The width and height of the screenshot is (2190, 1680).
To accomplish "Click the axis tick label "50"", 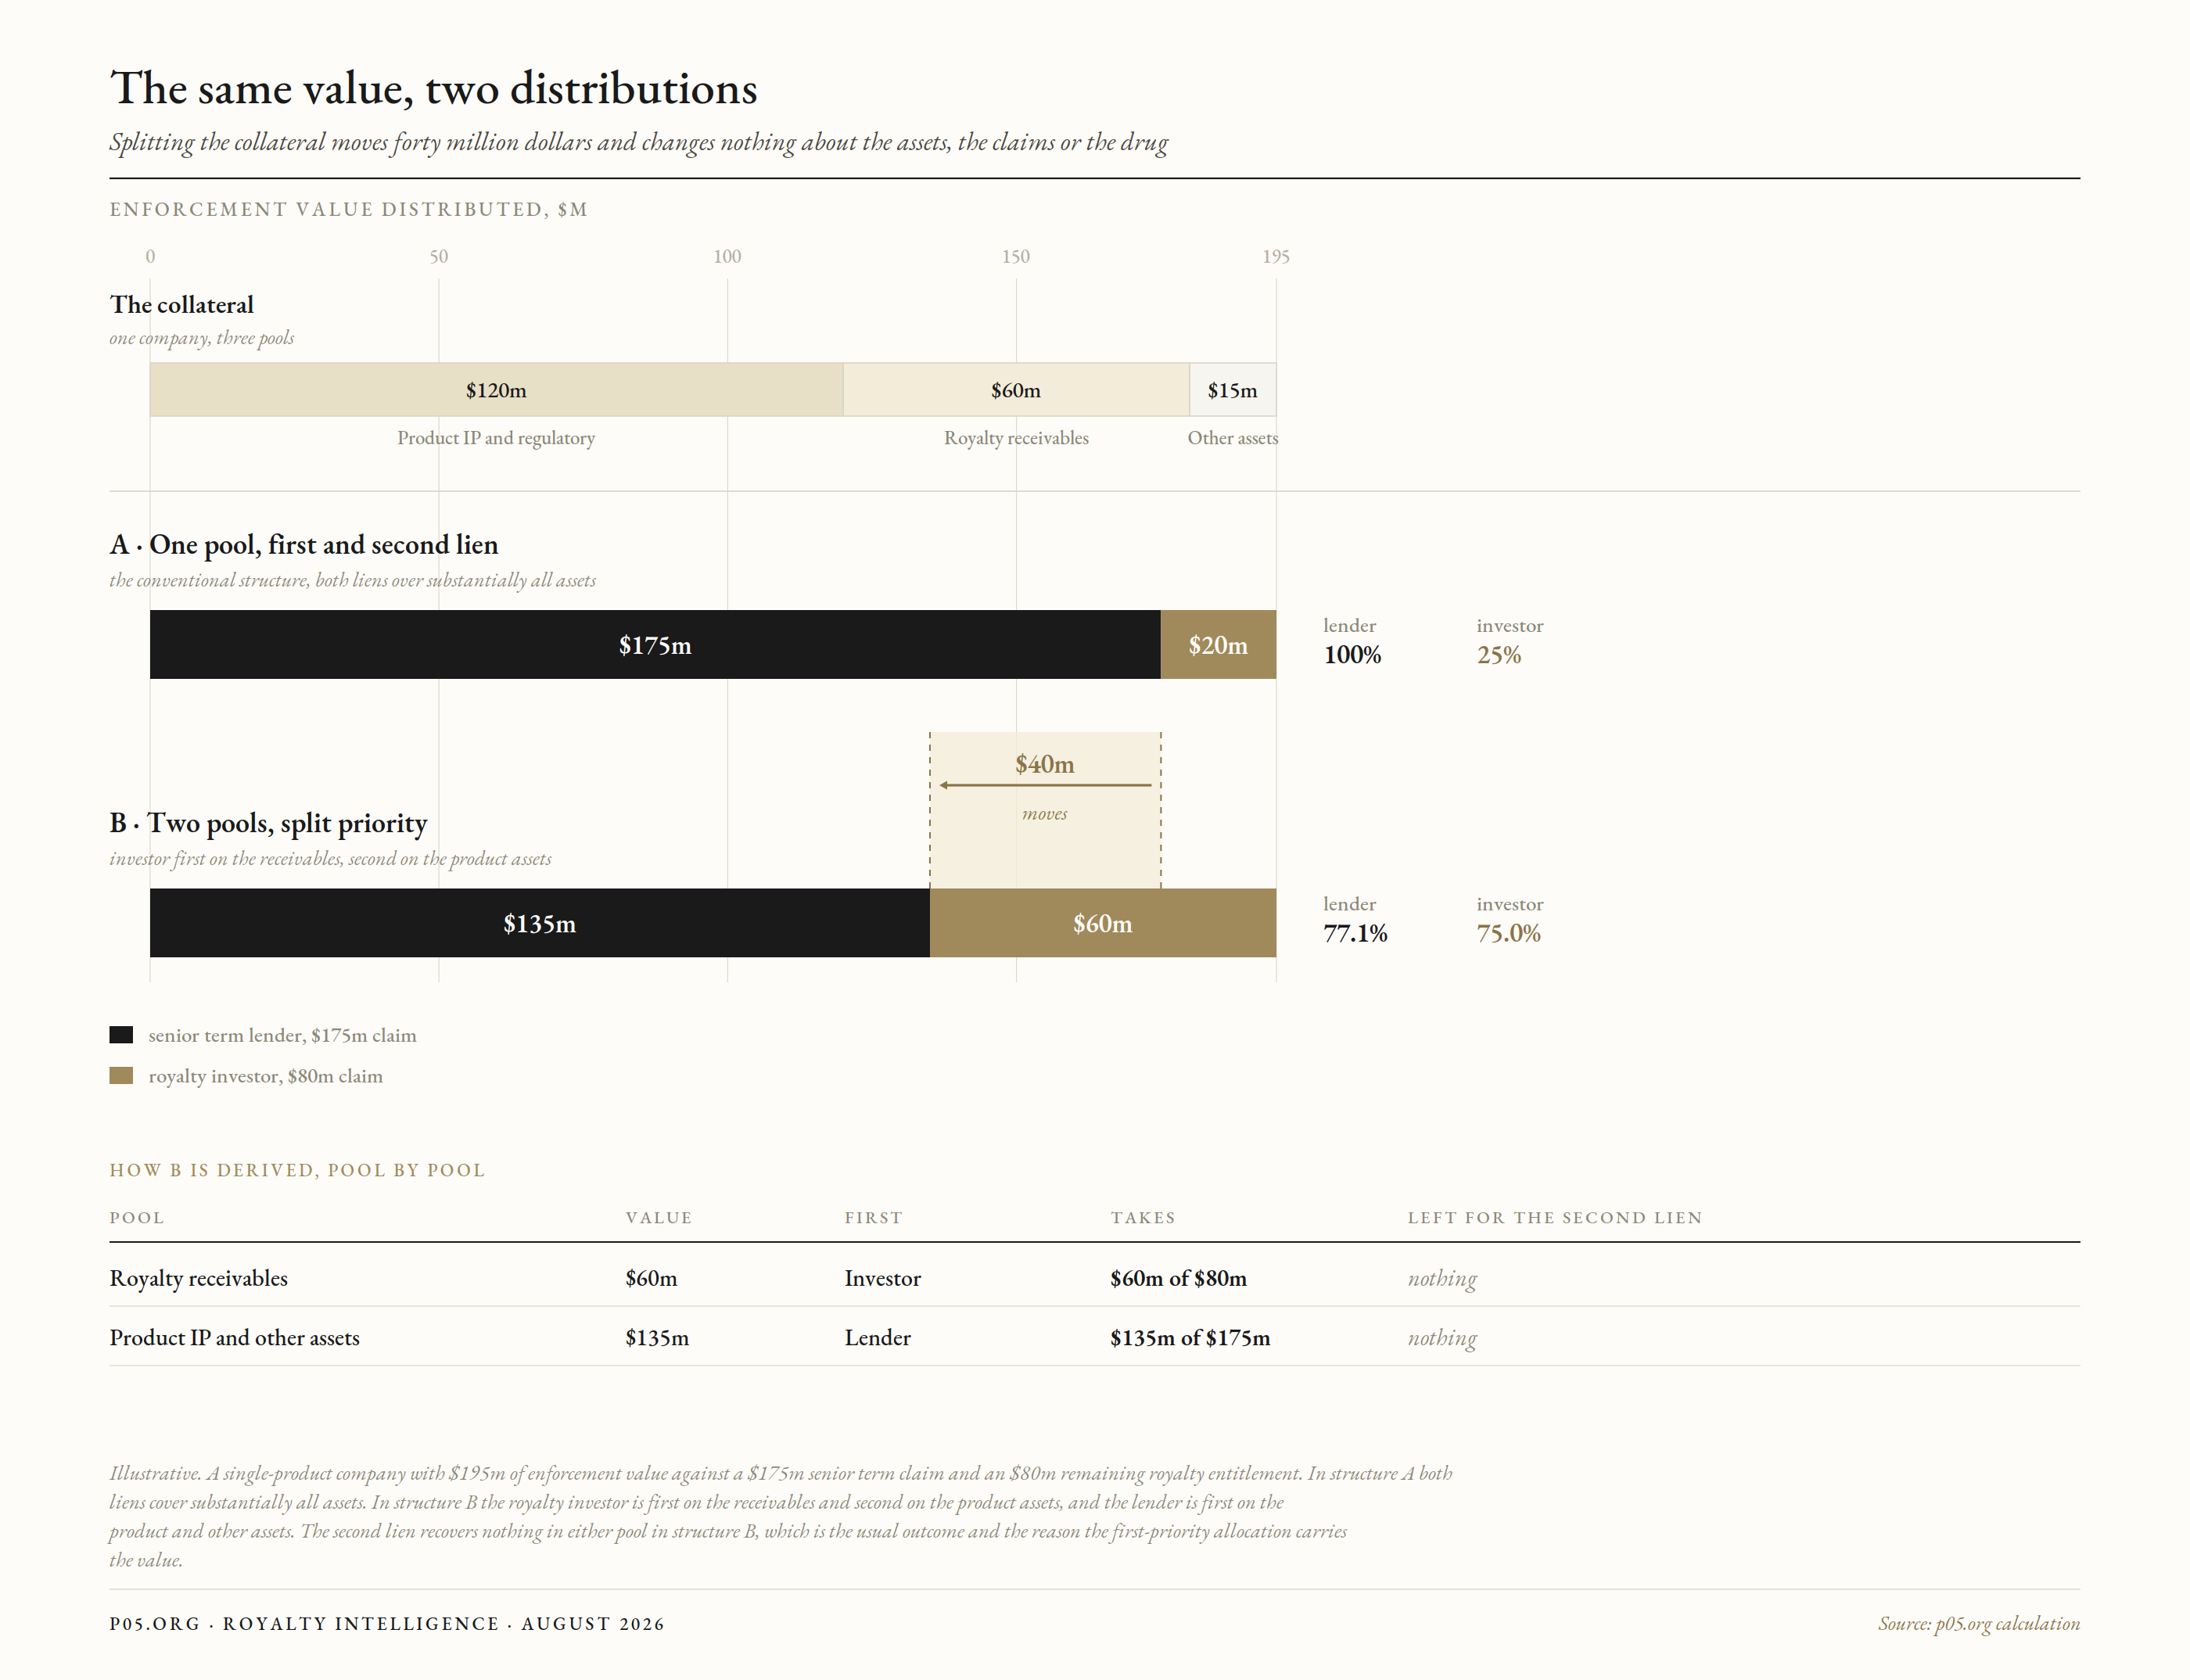I will point(439,256).
